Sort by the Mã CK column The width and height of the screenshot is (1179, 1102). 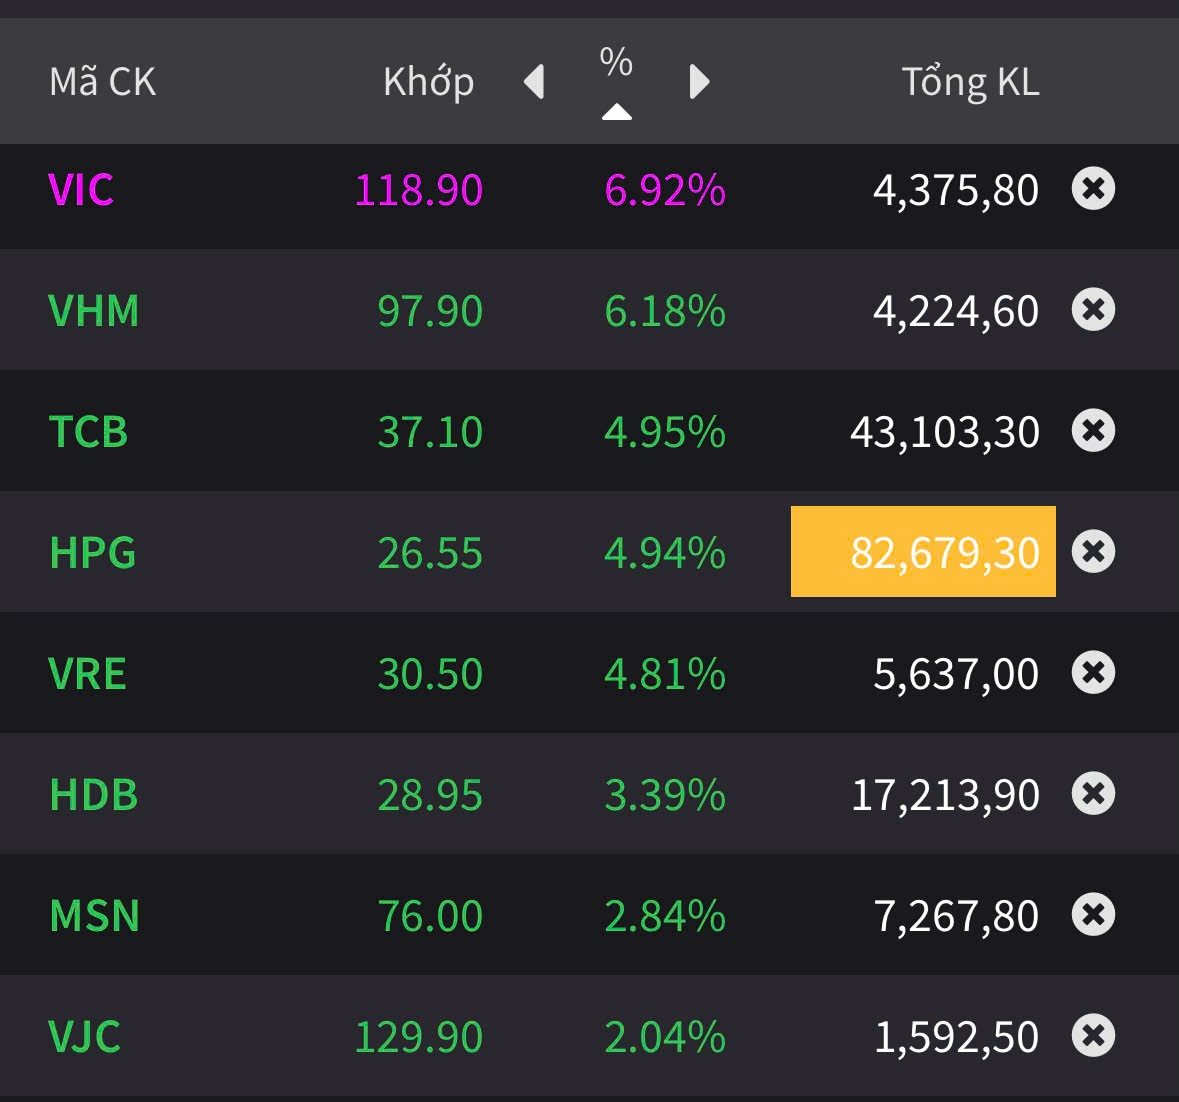[103, 82]
